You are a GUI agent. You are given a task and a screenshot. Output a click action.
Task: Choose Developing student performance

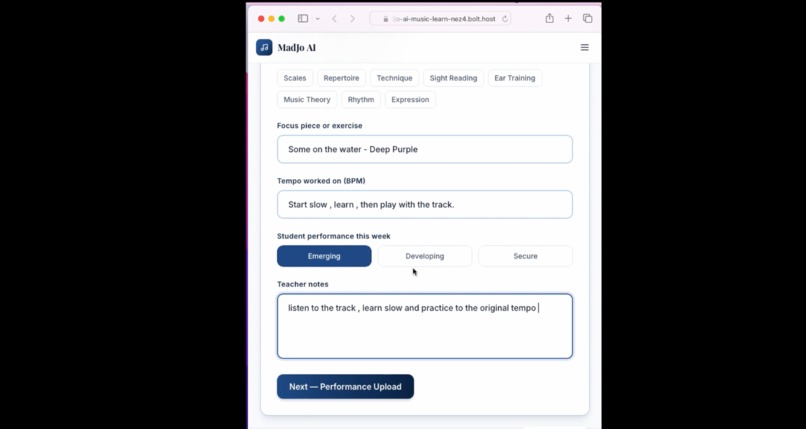coord(425,256)
